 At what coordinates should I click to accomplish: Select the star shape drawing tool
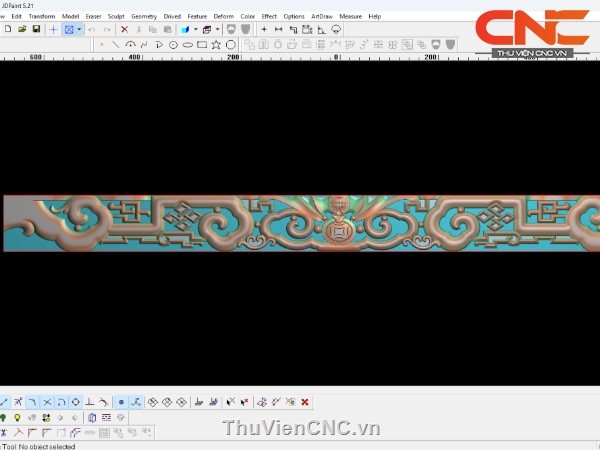pos(216,44)
